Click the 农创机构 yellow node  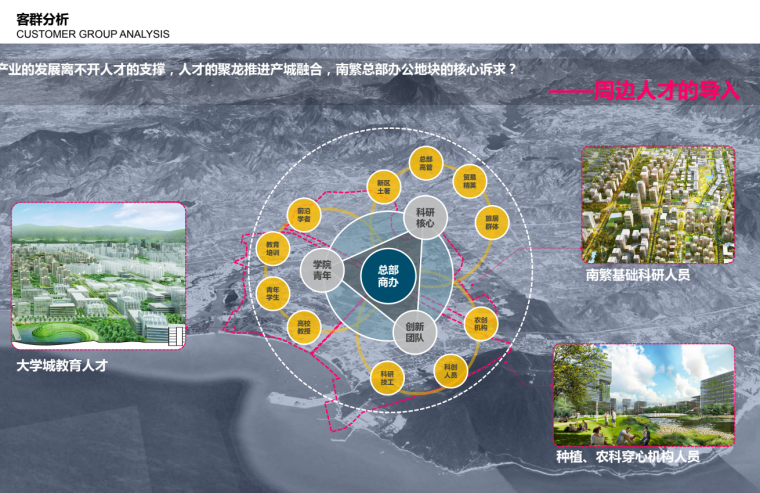(482, 323)
